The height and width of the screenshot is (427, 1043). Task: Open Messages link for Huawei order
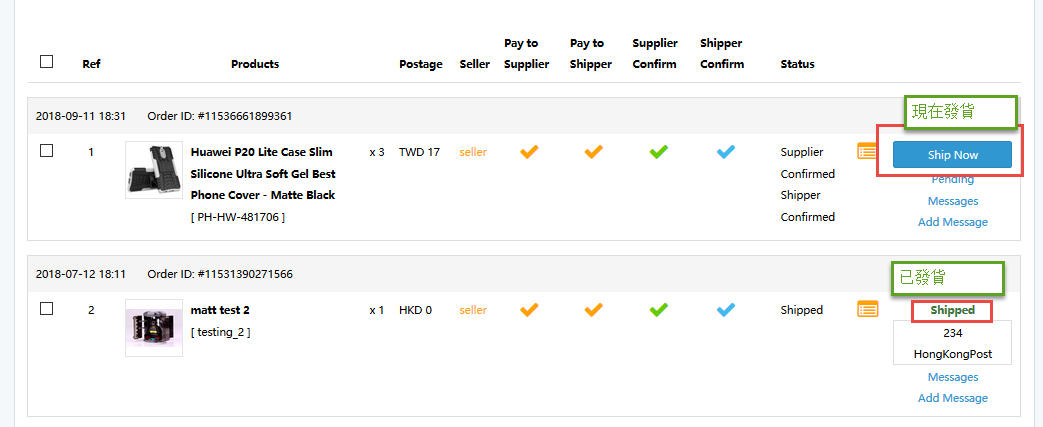[x=953, y=201]
